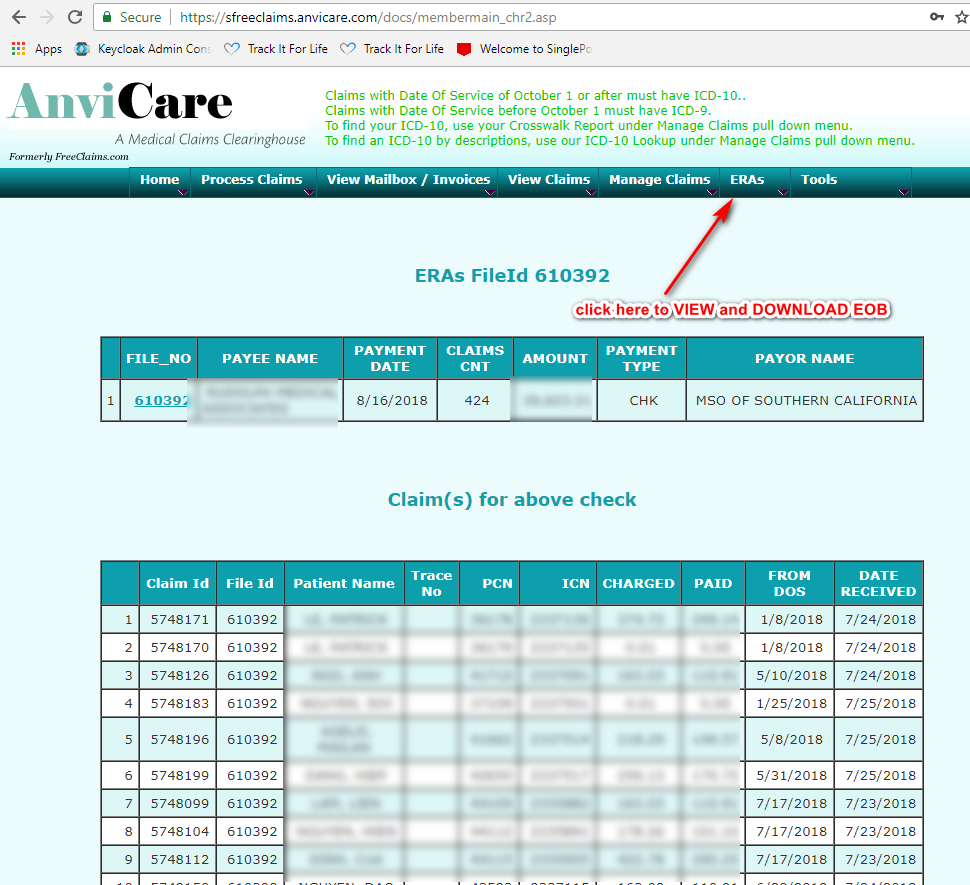Image resolution: width=970 pixels, height=885 pixels.
Task: Click the DATE RECEIVED column header
Action: [x=878, y=584]
